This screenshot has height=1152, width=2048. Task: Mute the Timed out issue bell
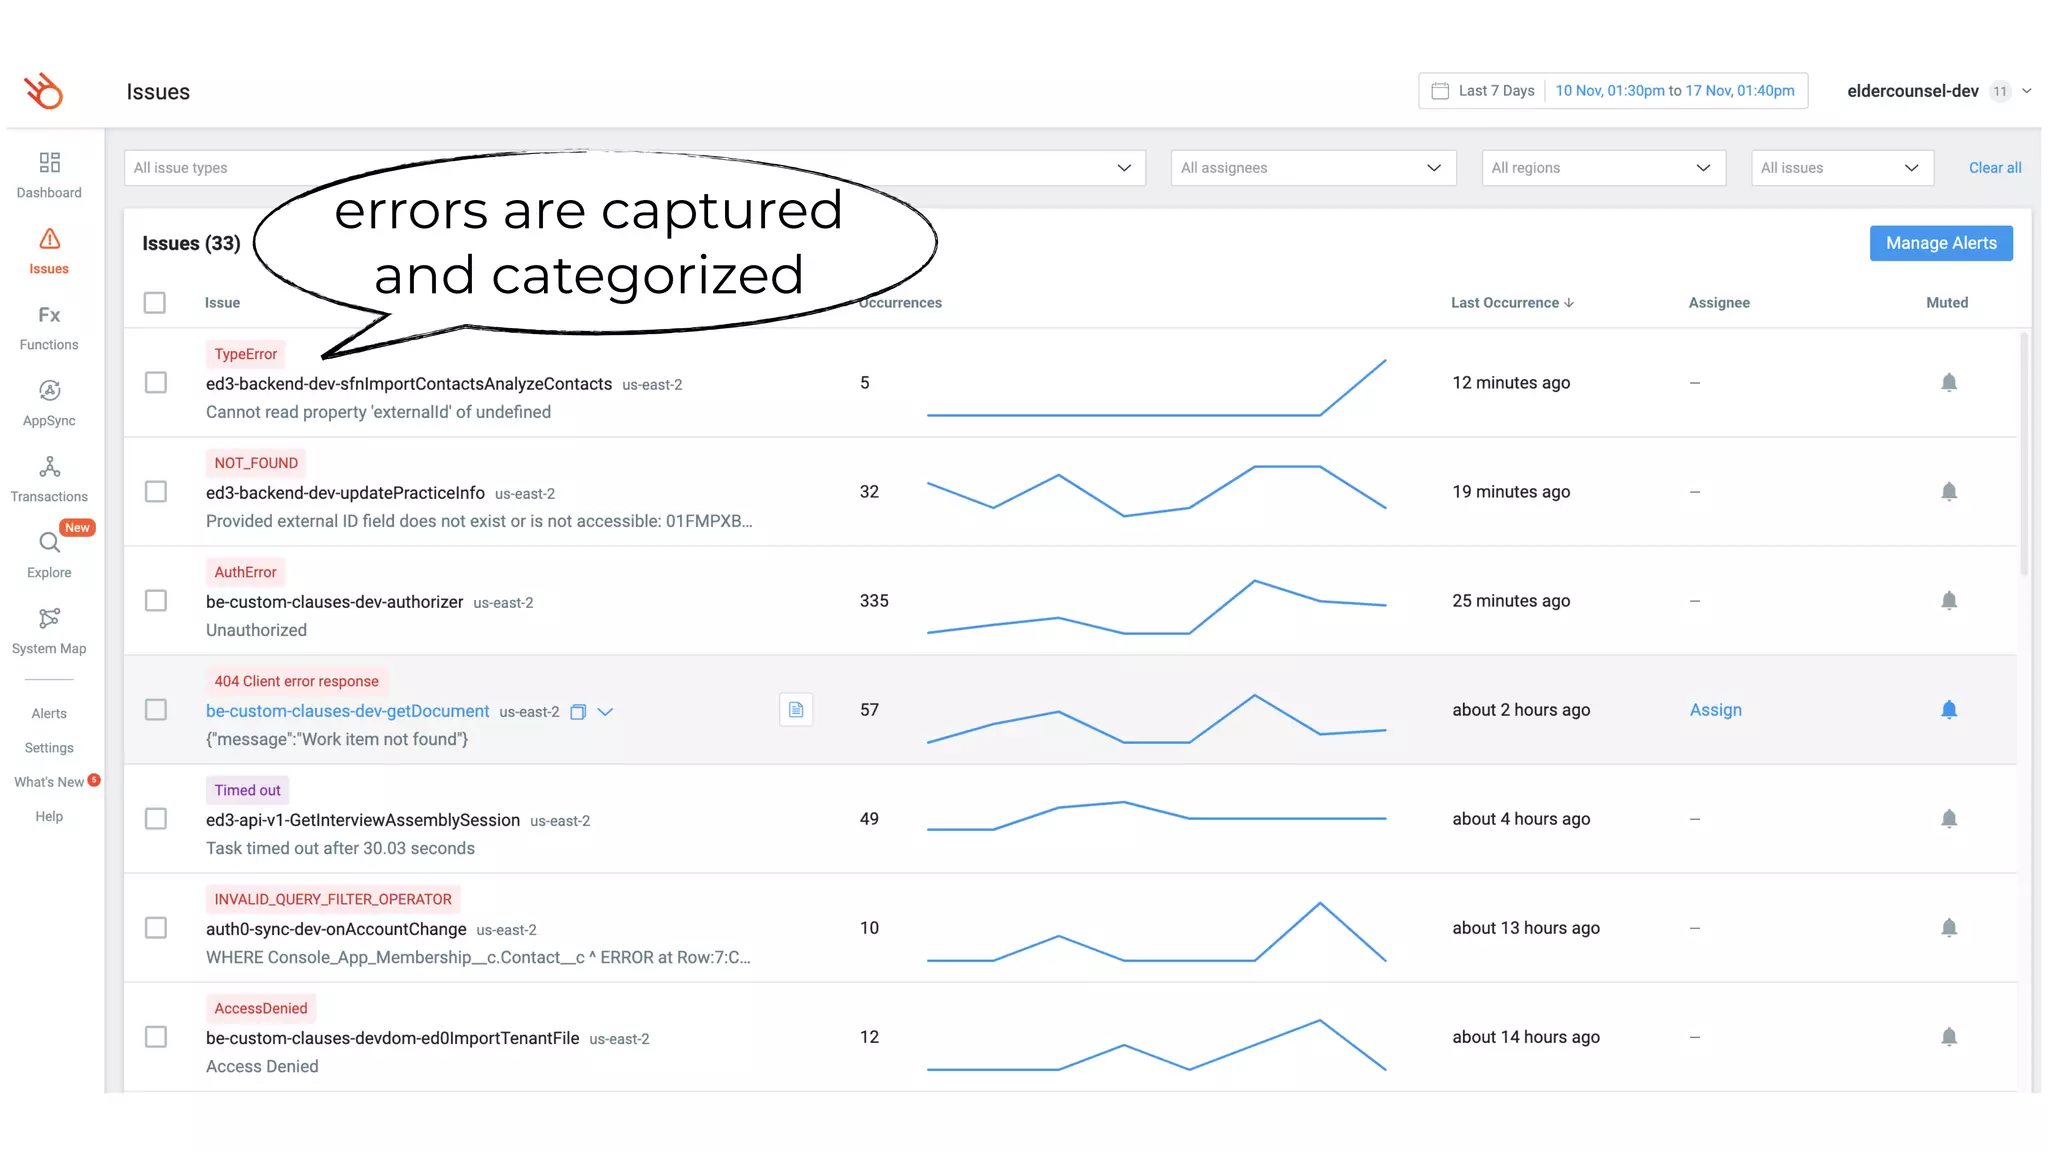click(x=1949, y=819)
